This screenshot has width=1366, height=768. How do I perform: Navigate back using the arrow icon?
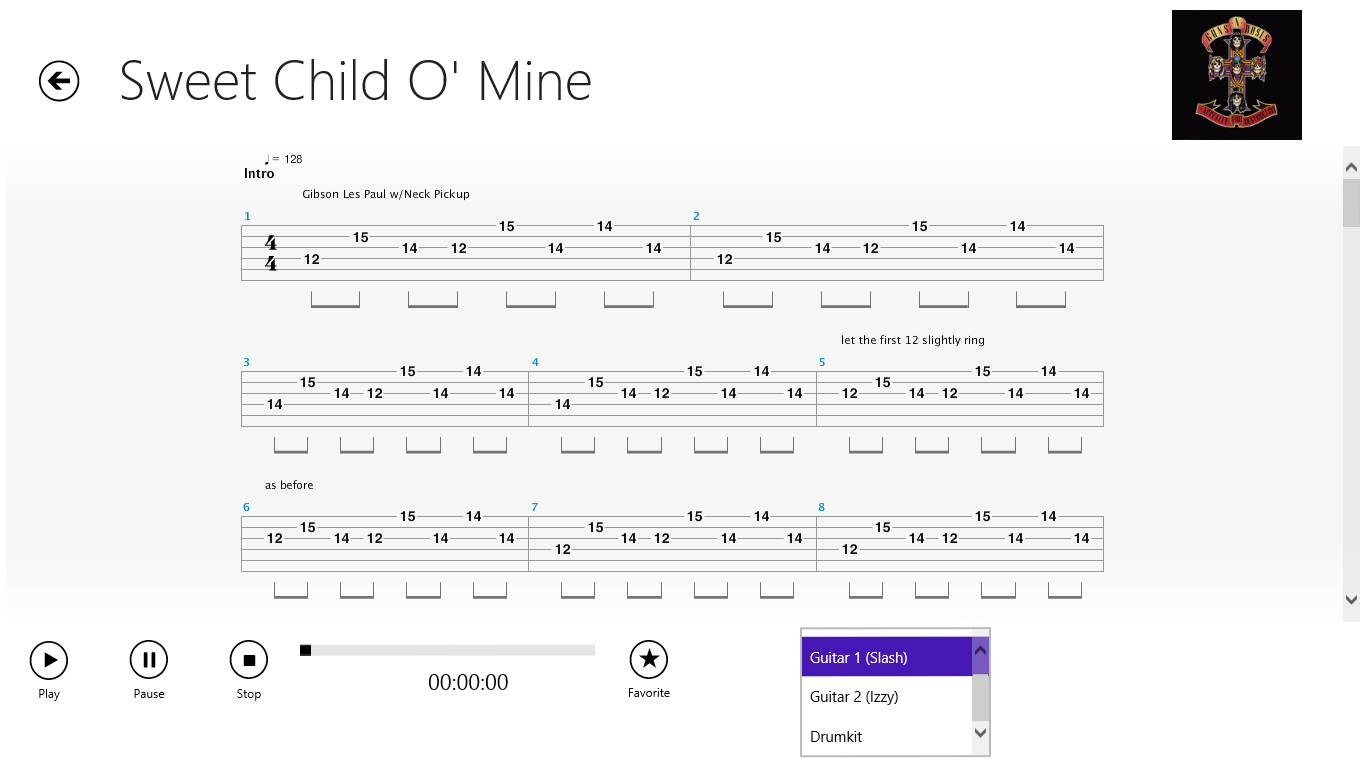point(58,81)
